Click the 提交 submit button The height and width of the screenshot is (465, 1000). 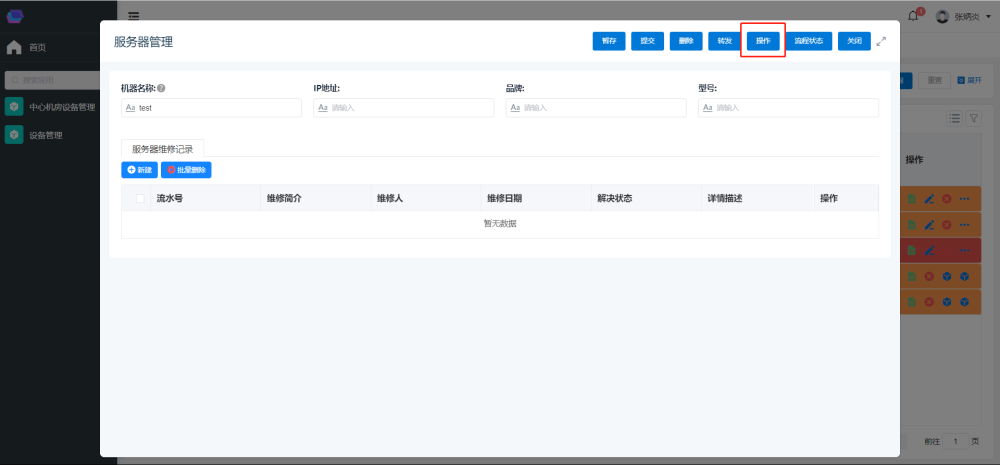[647, 41]
